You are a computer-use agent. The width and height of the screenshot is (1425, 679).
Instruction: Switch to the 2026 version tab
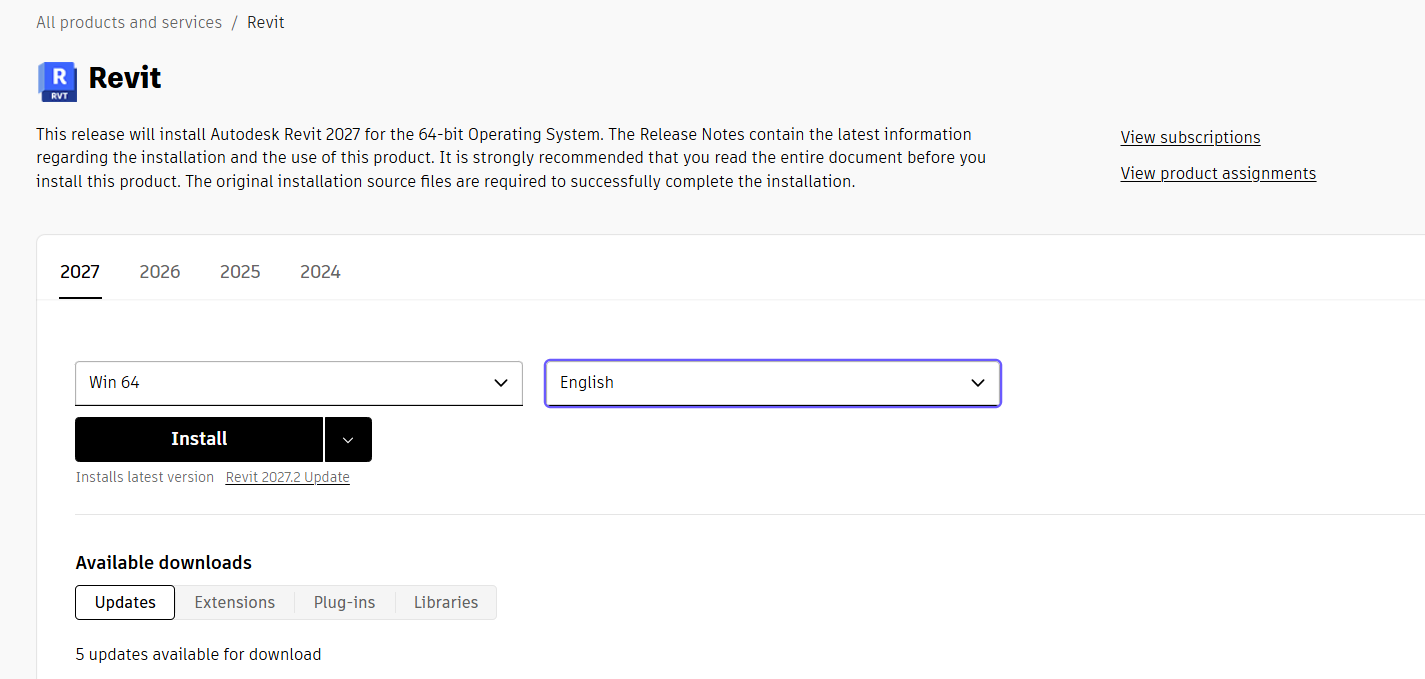[x=160, y=272]
